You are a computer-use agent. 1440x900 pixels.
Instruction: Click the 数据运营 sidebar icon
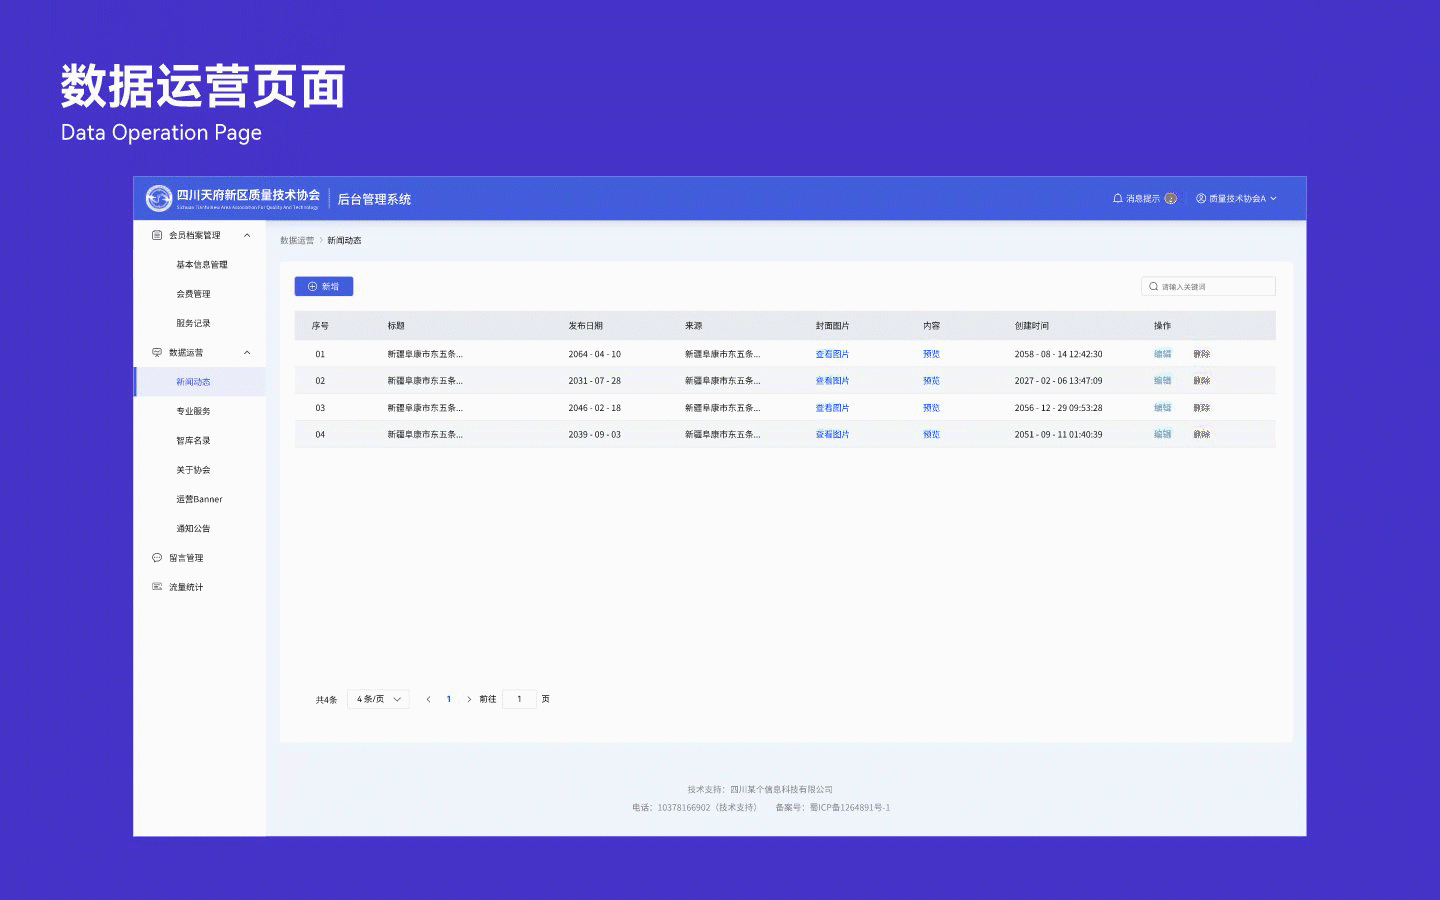[157, 352]
